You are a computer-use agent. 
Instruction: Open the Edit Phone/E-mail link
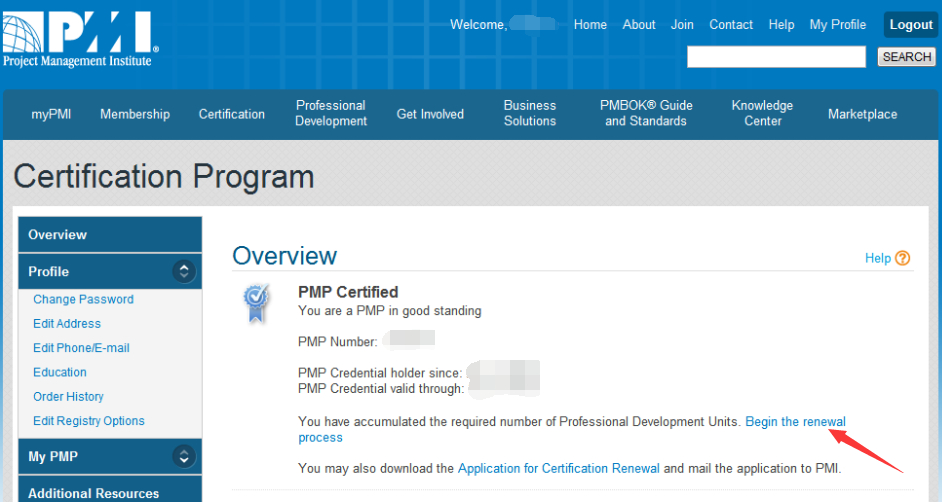point(81,348)
